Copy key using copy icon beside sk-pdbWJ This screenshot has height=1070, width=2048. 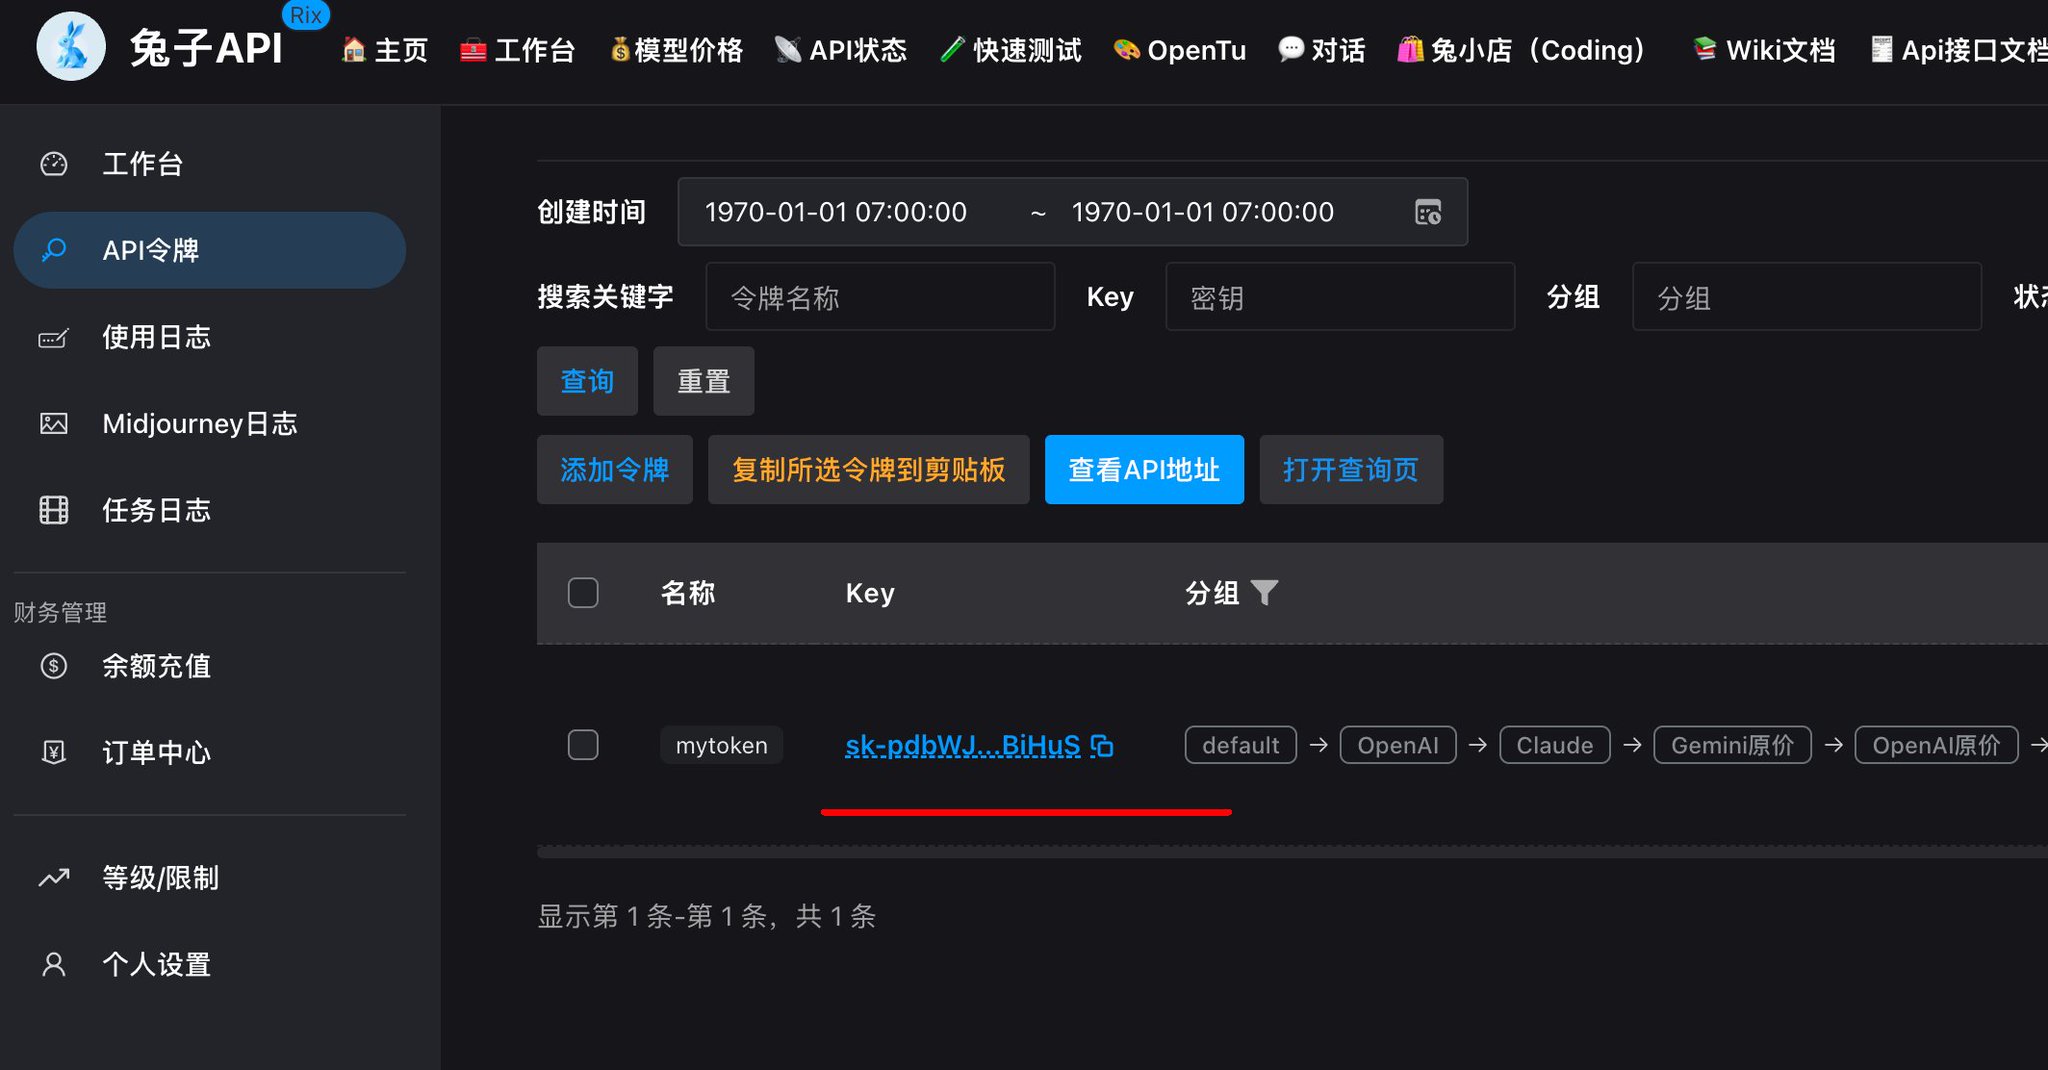(x=1102, y=746)
